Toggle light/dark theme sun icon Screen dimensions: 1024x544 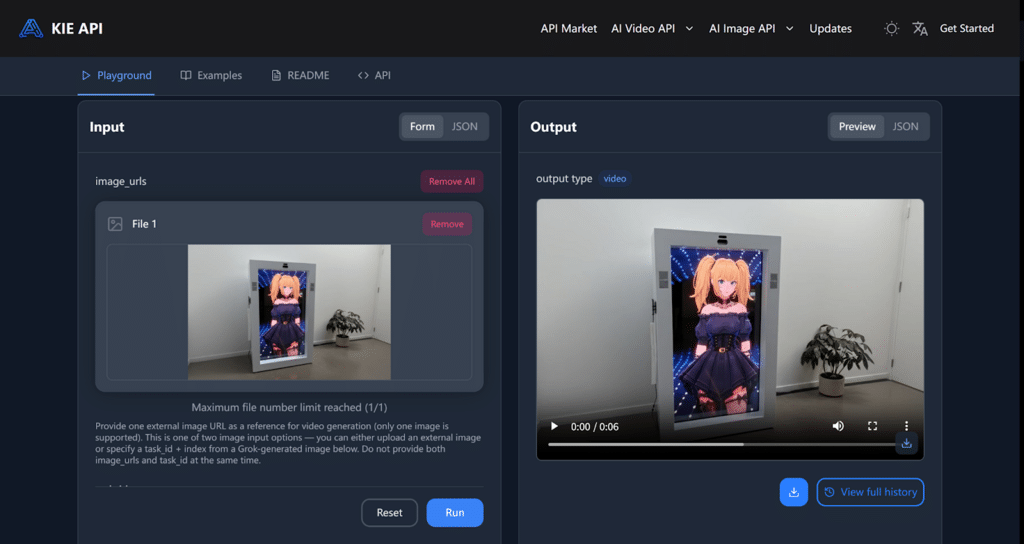click(x=891, y=29)
